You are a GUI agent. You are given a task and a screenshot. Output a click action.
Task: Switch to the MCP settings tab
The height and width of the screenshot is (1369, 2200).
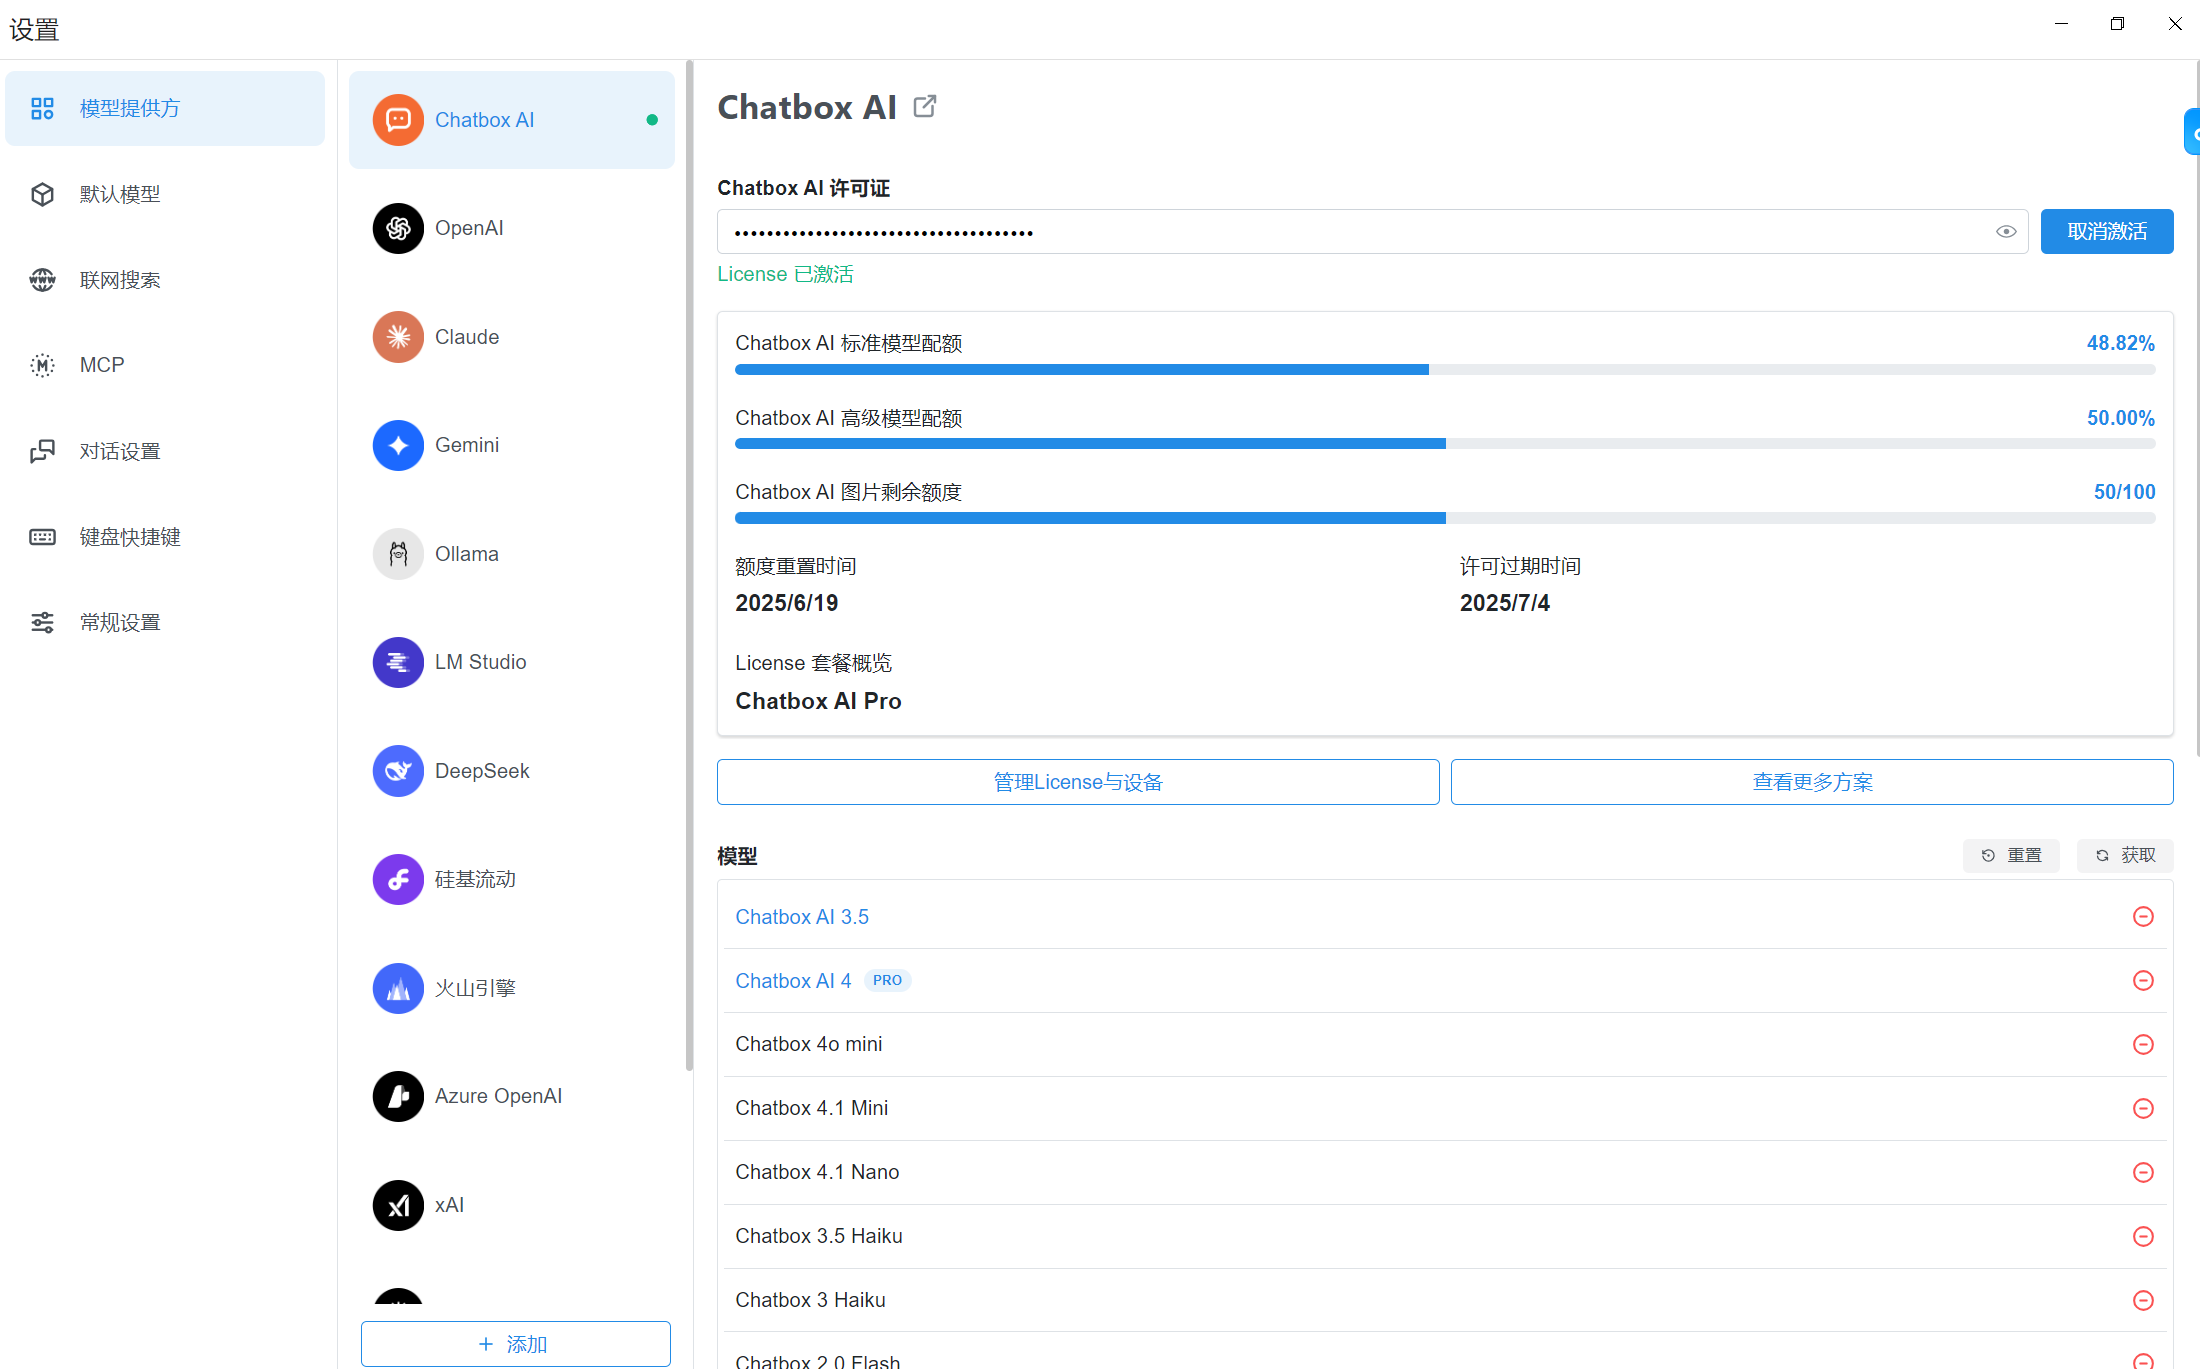(x=102, y=365)
